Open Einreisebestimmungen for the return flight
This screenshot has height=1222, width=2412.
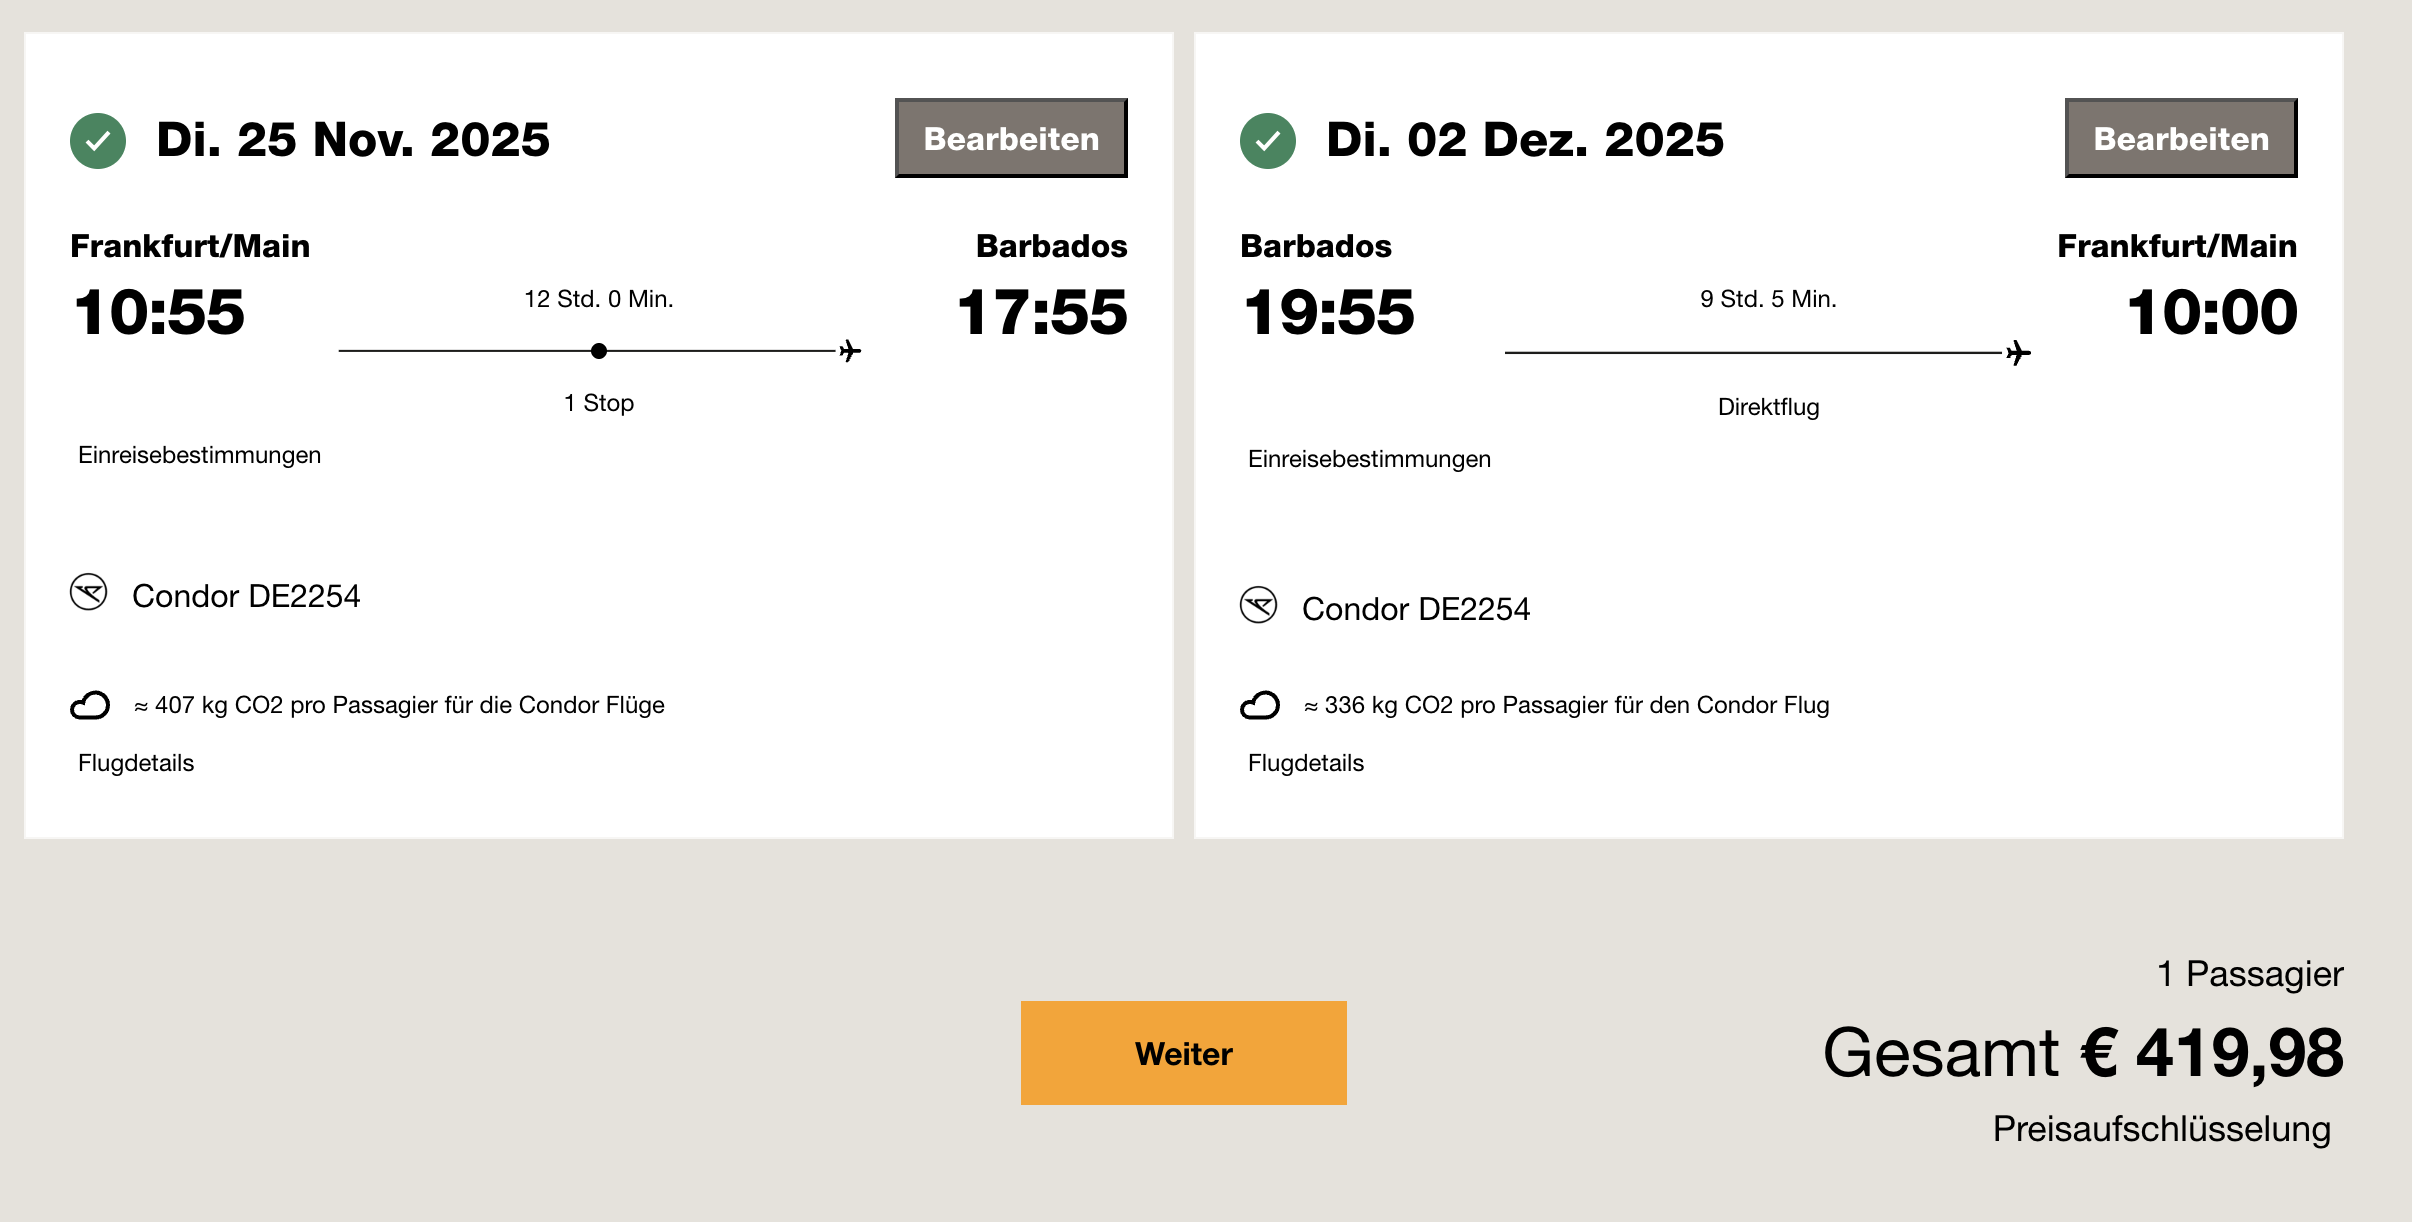[x=1369, y=459]
